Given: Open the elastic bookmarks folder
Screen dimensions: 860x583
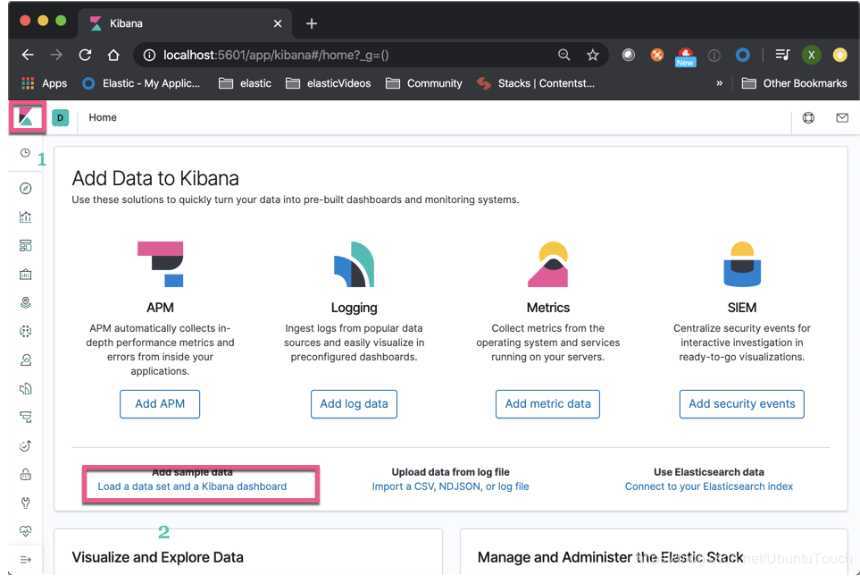Looking at the screenshot, I should [245, 83].
